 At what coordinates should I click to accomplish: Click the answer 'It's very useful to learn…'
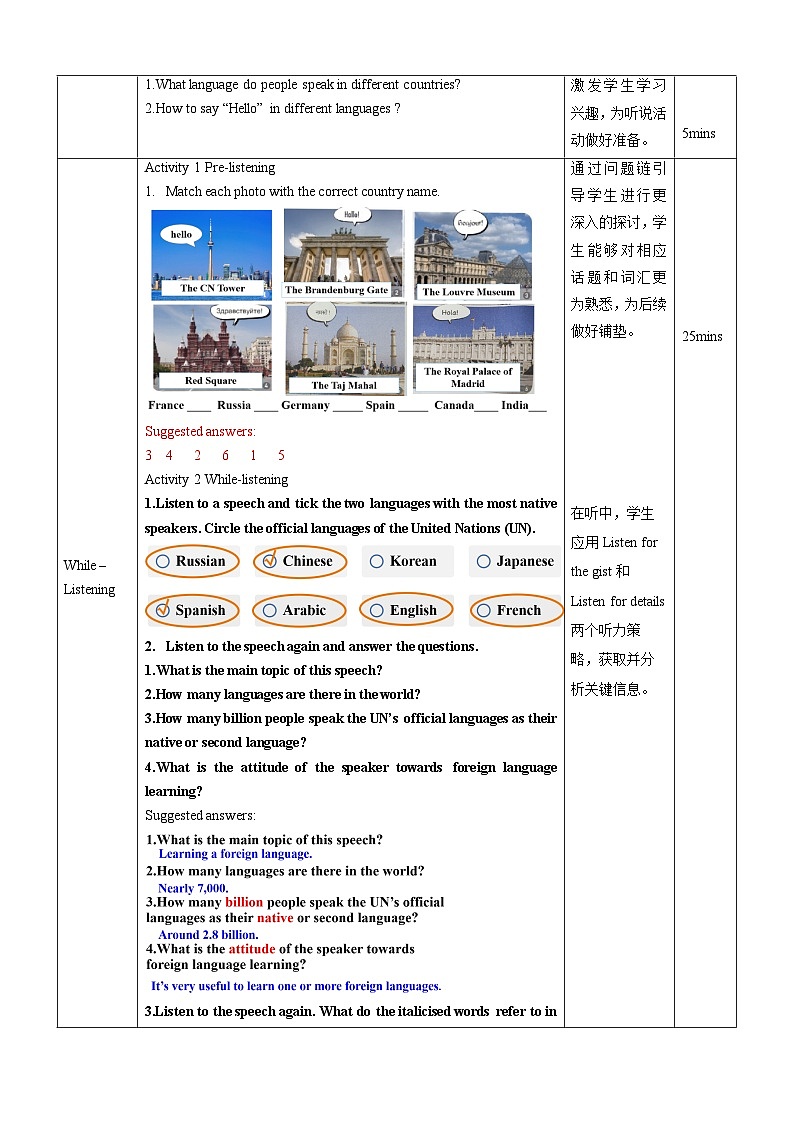(296, 986)
